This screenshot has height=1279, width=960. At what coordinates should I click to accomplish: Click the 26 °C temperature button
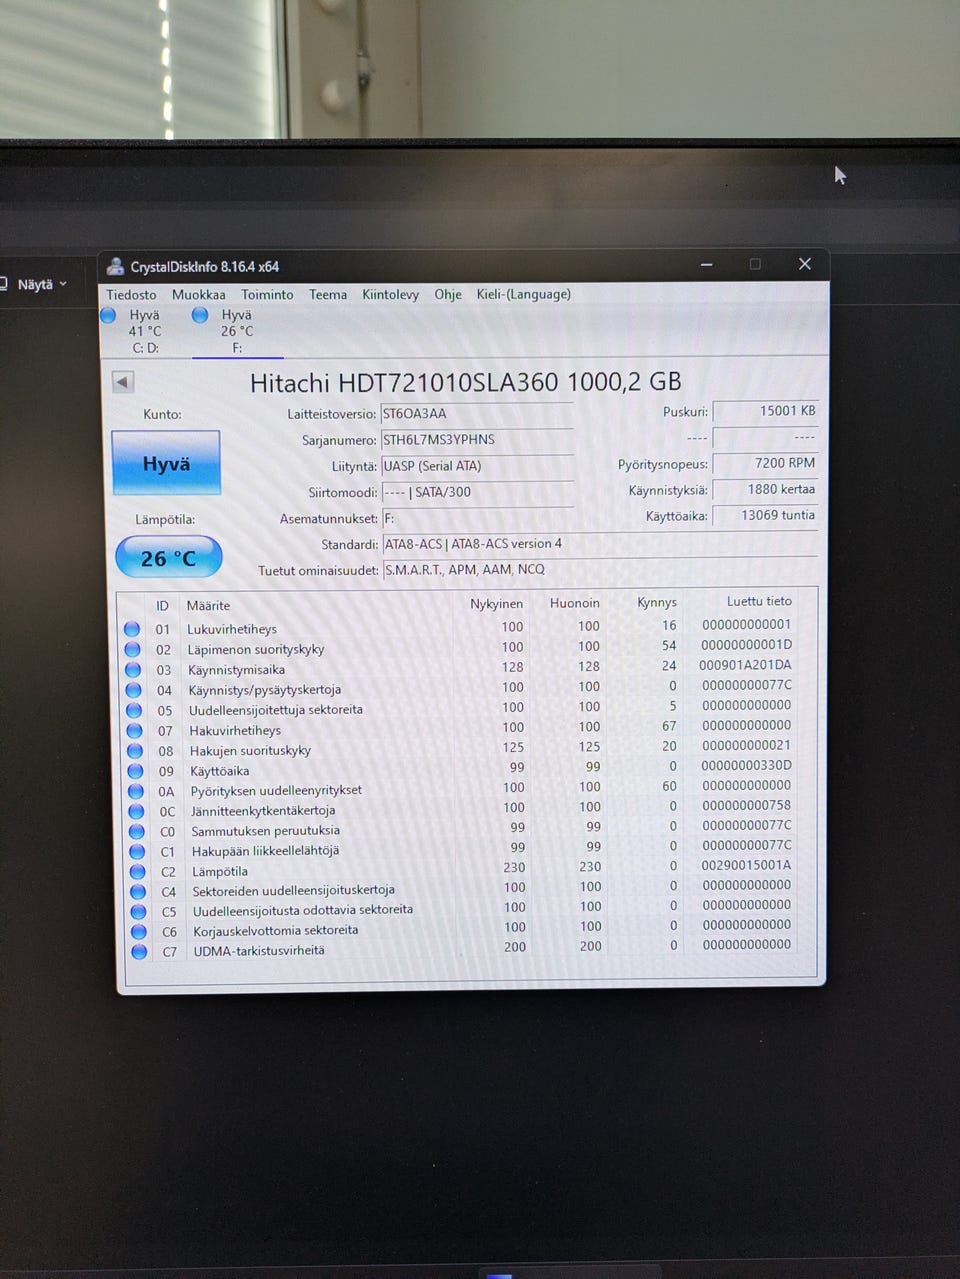pyautogui.click(x=168, y=558)
